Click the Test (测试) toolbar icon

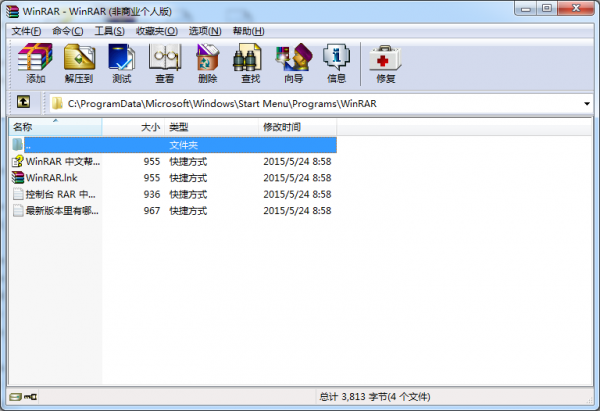(122, 63)
